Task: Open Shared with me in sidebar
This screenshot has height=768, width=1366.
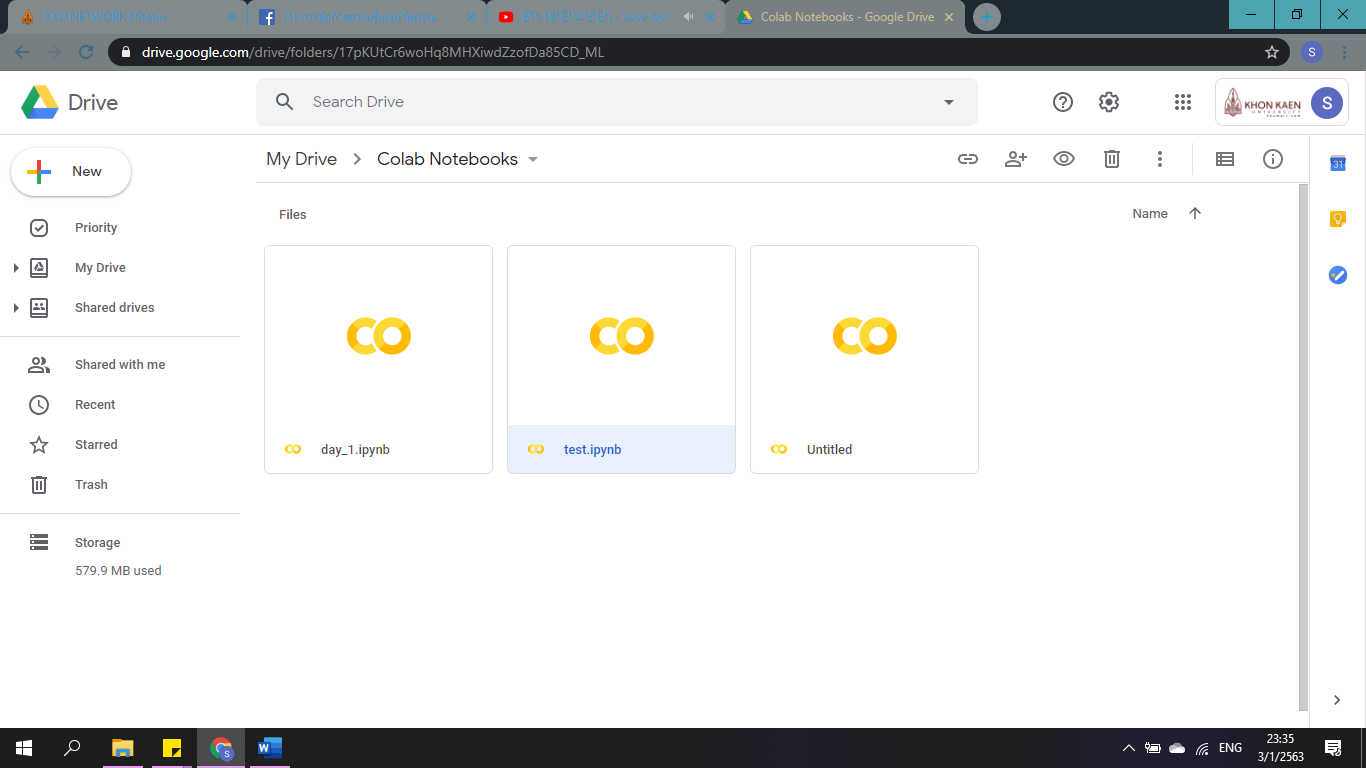Action: click(x=120, y=365)
